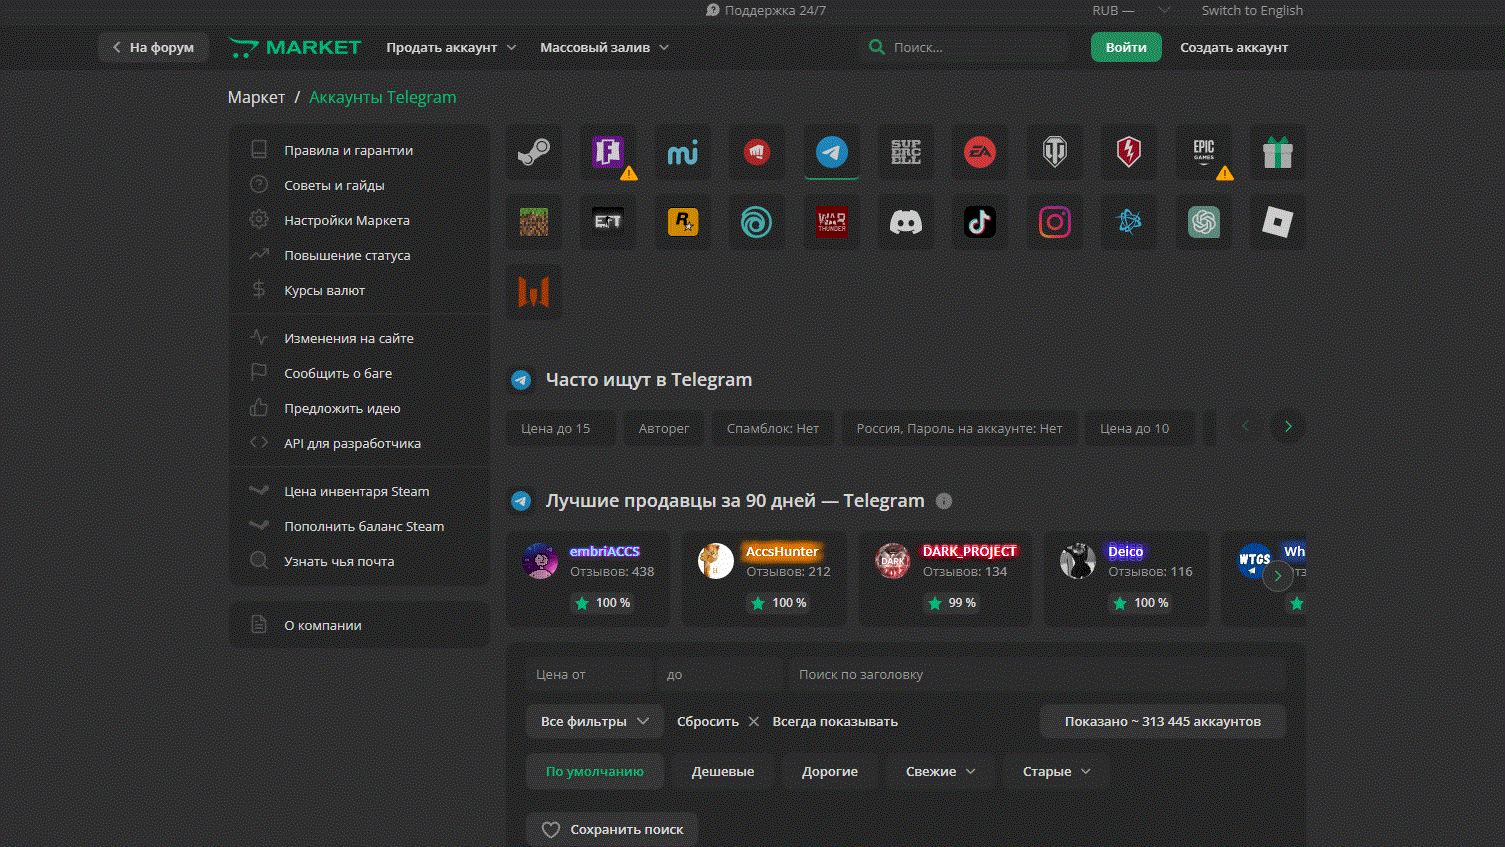Screen dimensions: 1505x847
Task: Open the miHoYo accounts category icon
Action: pos(682,152)
